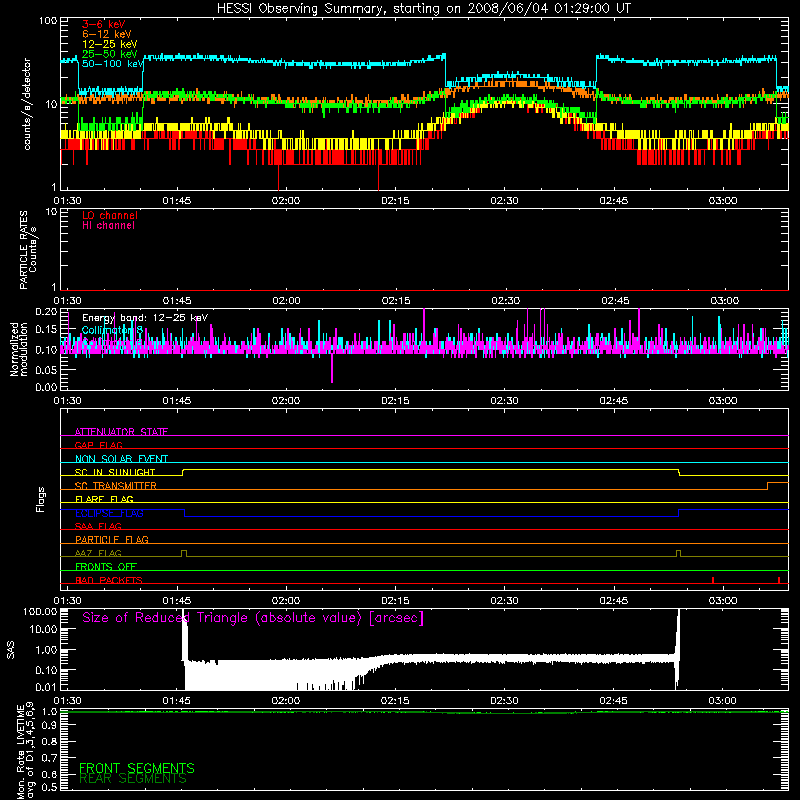The width and height of the screenshot is (800, 800).
Task: Click the first AAZ flag pulse near 01:45
Action: [184, 554]
